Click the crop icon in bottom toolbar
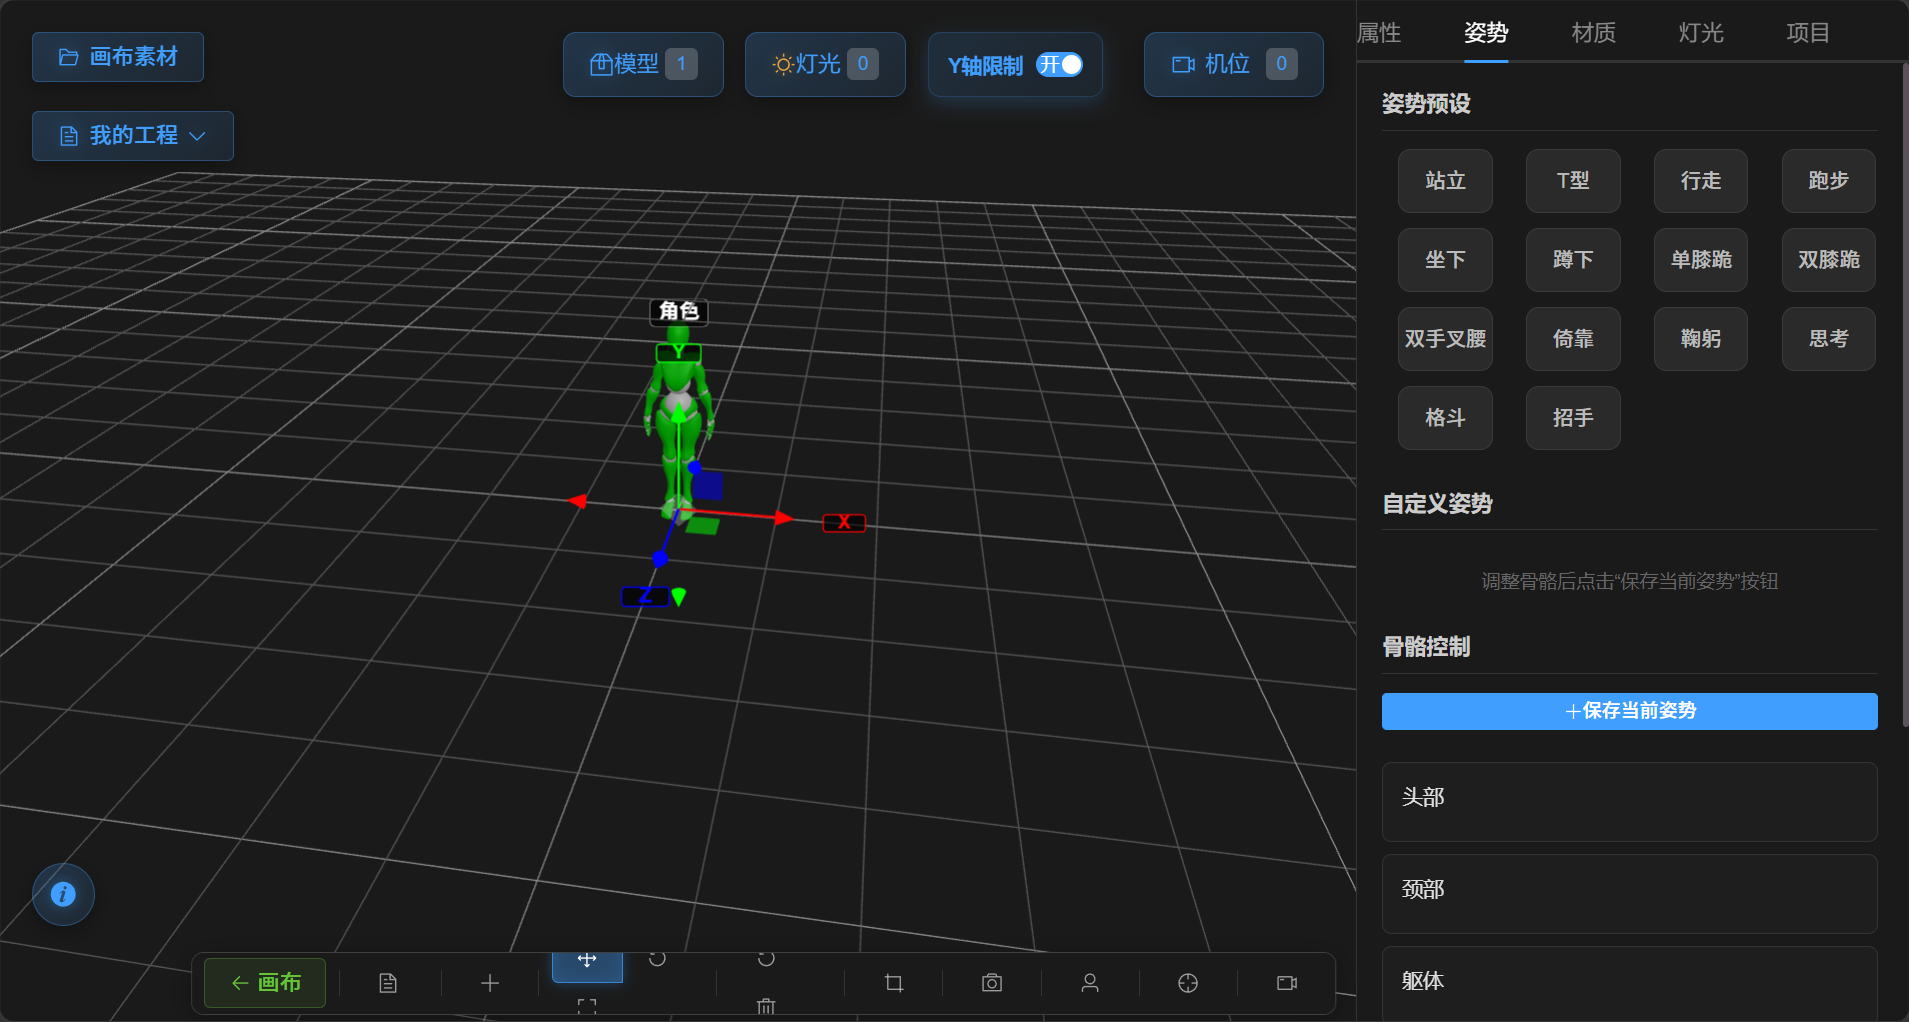Screen dimensions: 1909x1022 pyautogui.click(x=894, y=984)
